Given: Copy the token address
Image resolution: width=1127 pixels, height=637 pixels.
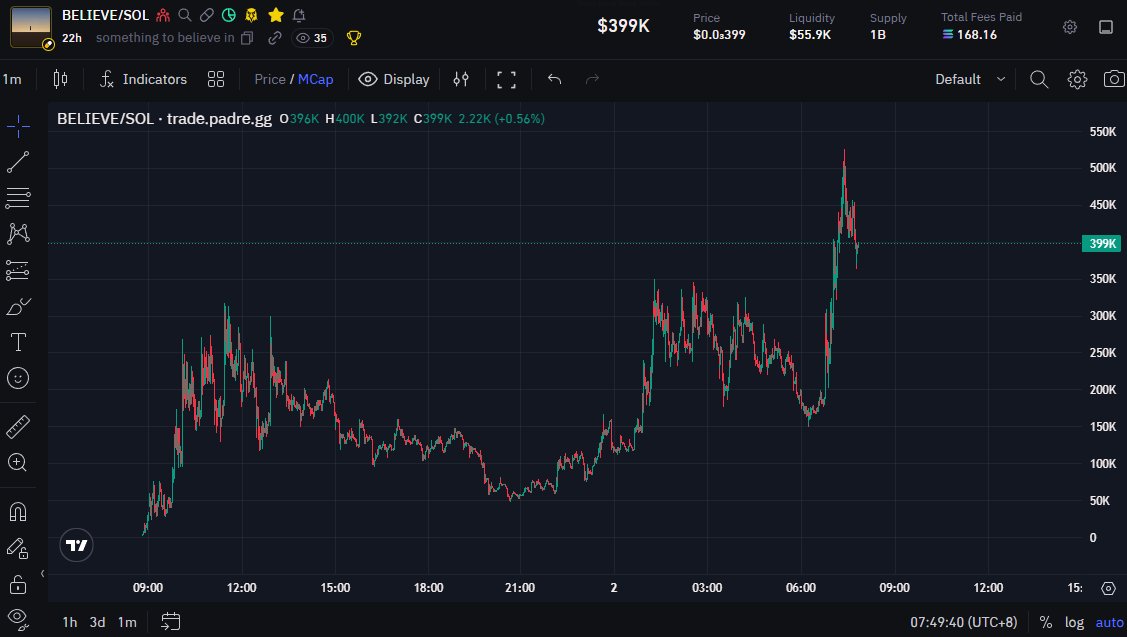Looking at the screenshot, I should 247,37.
